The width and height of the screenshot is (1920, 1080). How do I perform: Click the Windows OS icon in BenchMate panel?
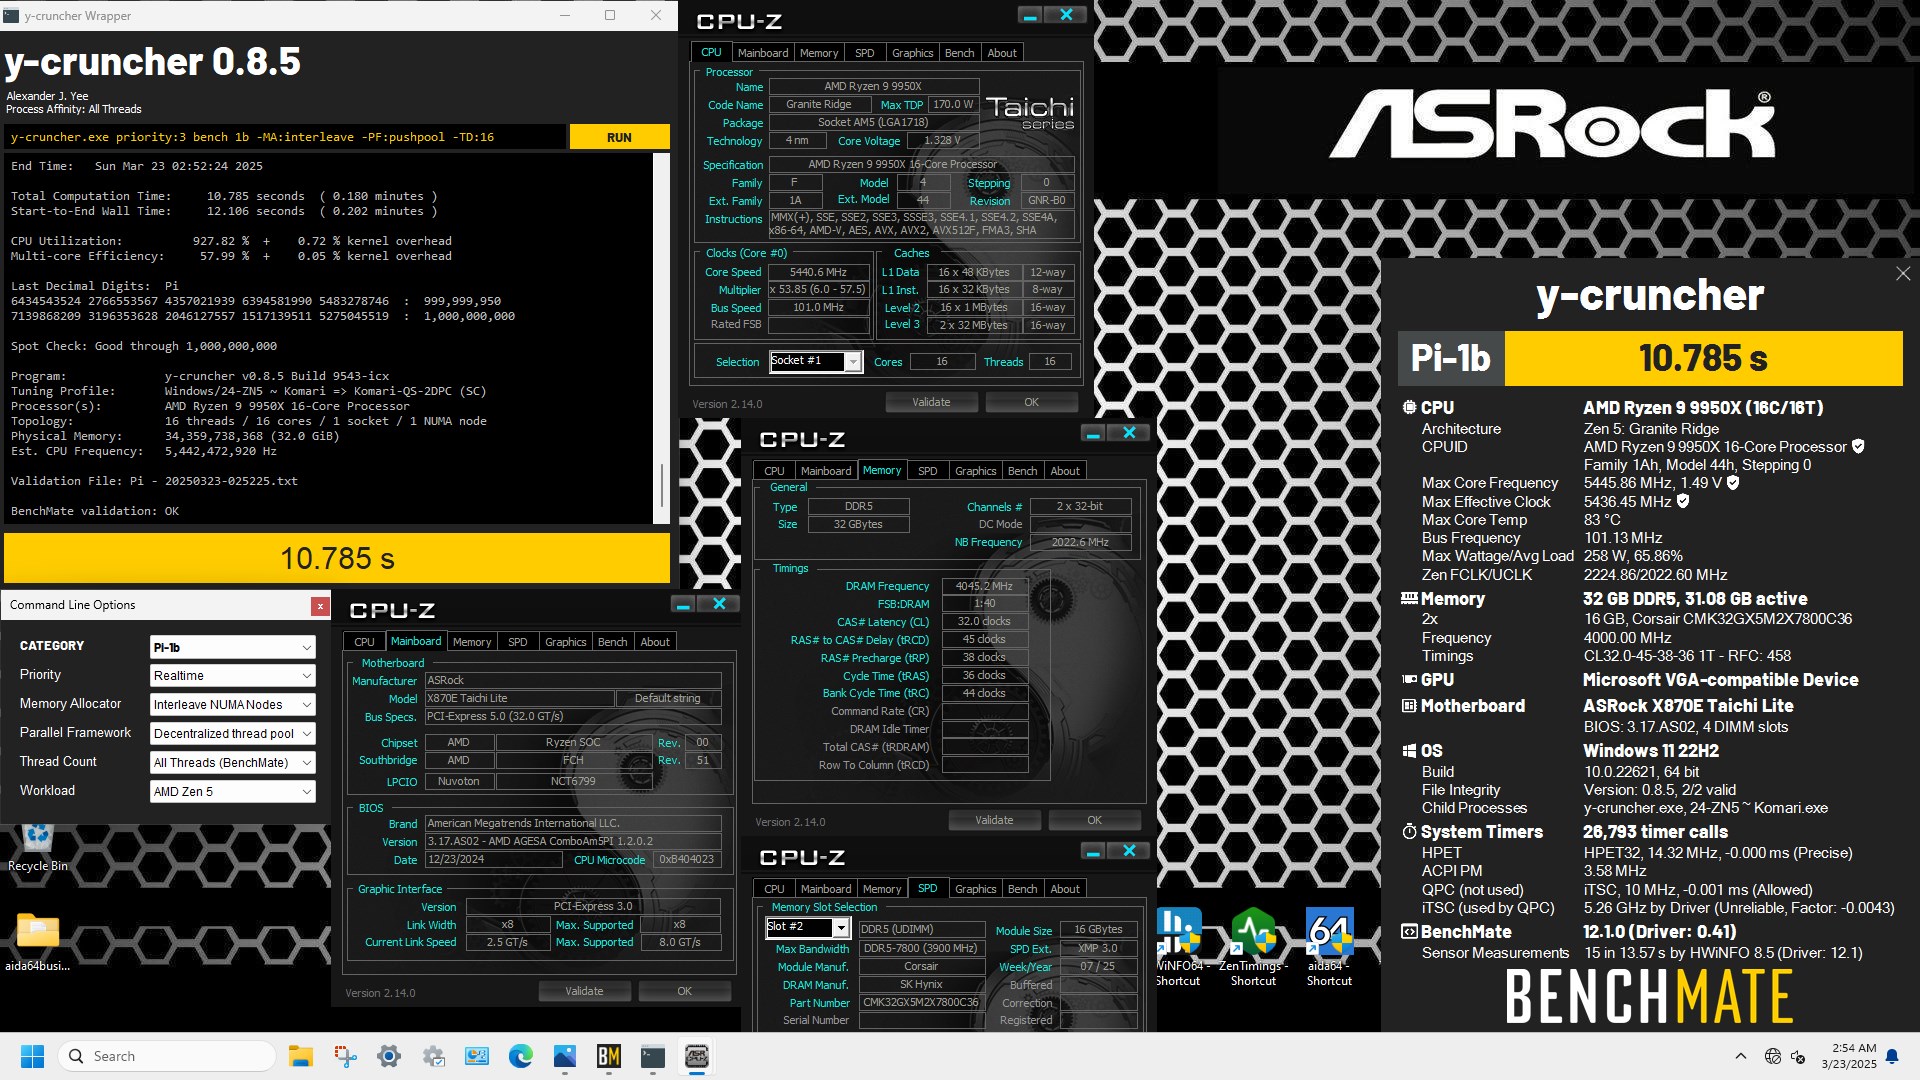(1409, 750)
